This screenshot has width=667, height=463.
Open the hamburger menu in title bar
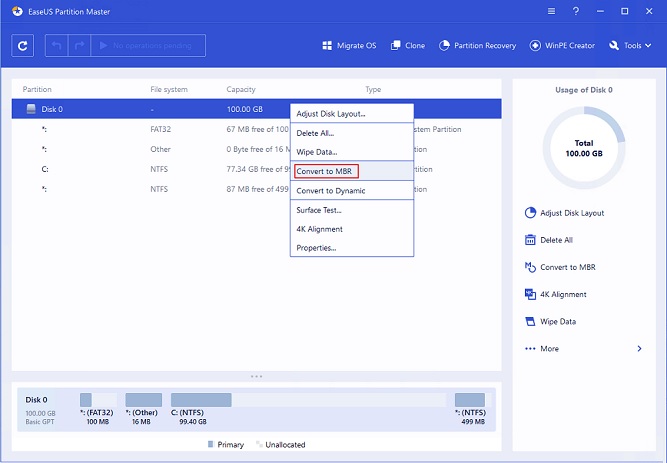pyautogui.click(x=551, y=11)
